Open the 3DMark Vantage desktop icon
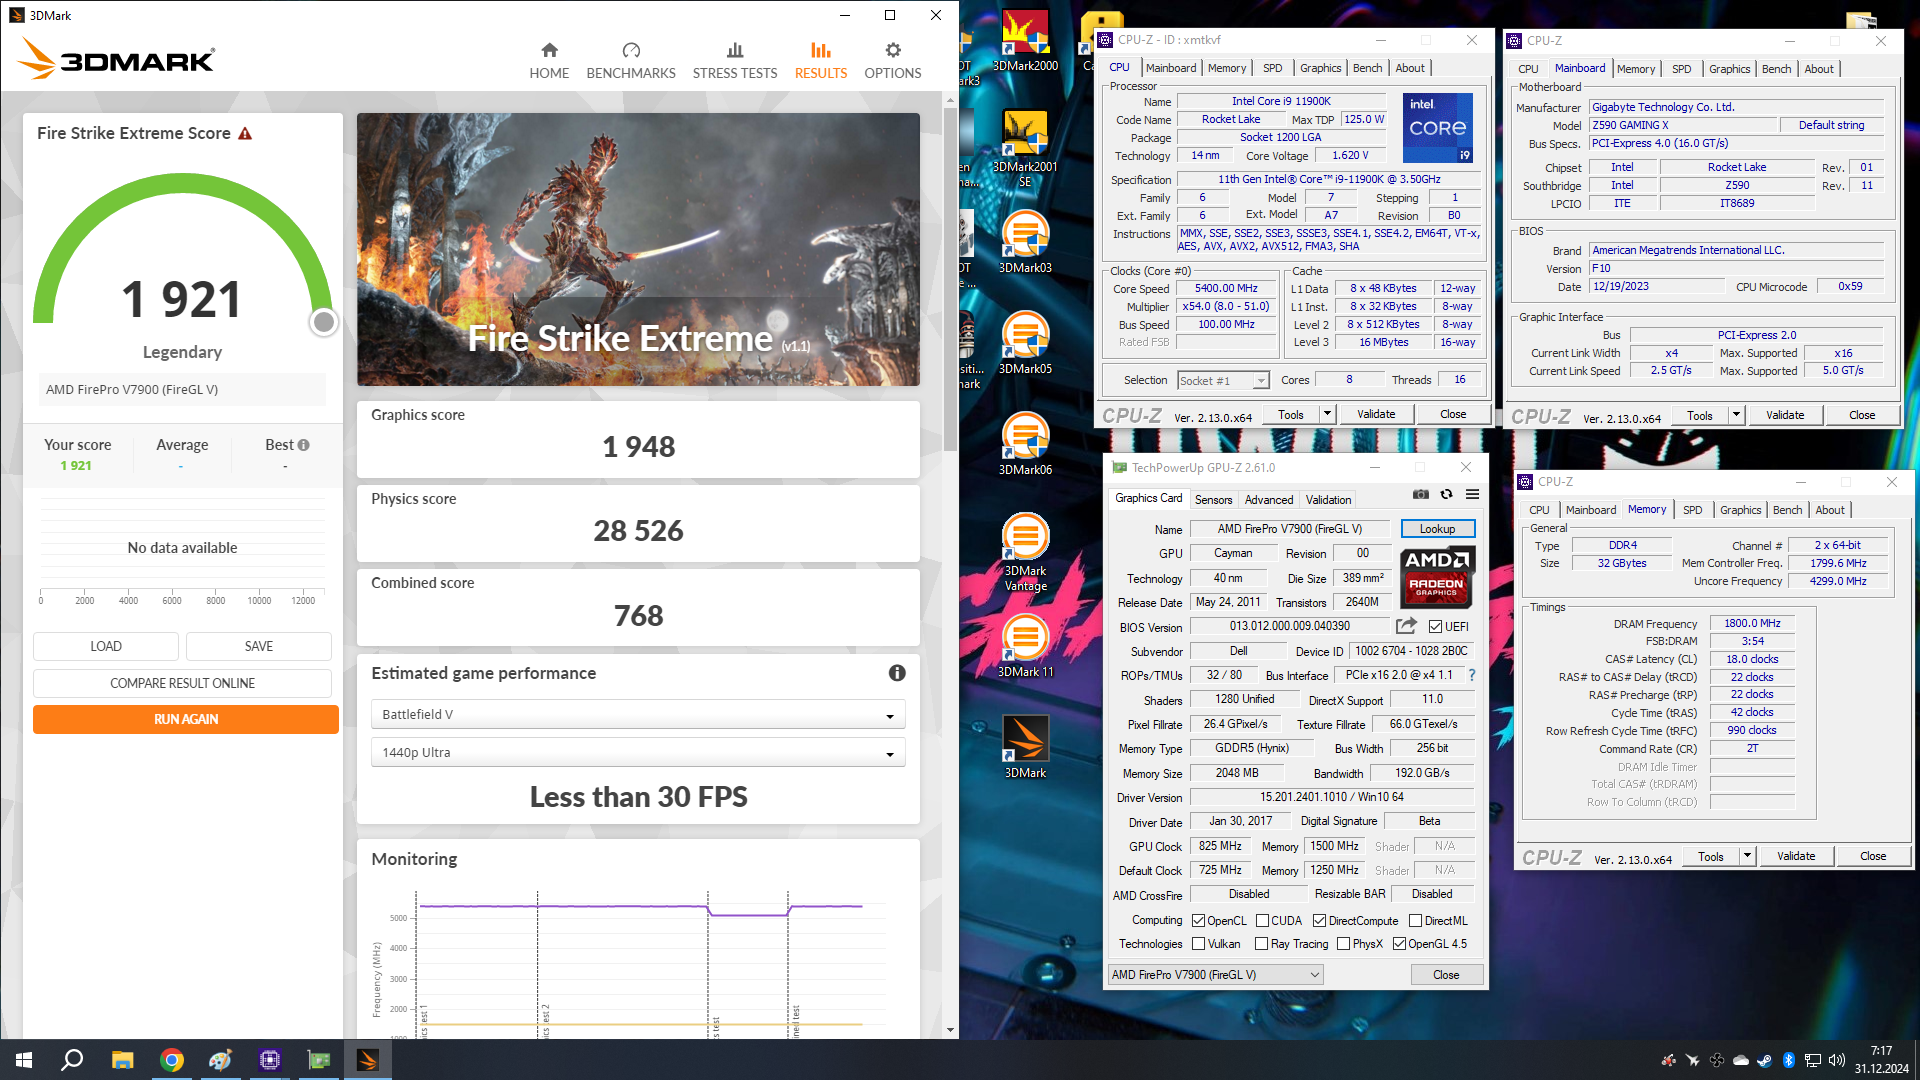Image resolution: width=1920 pixels, height=1080 pixels. tap(1025, 551)
